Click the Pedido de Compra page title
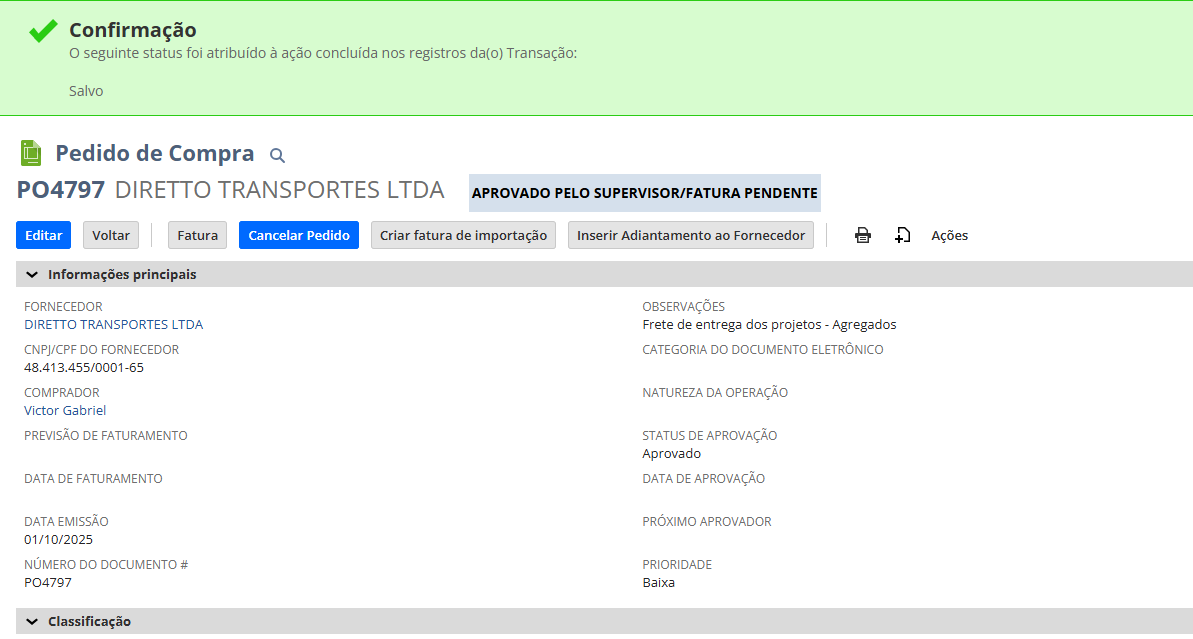This screenshot has height=639, width=1193. pyautogui.click(x=155, y=154)
